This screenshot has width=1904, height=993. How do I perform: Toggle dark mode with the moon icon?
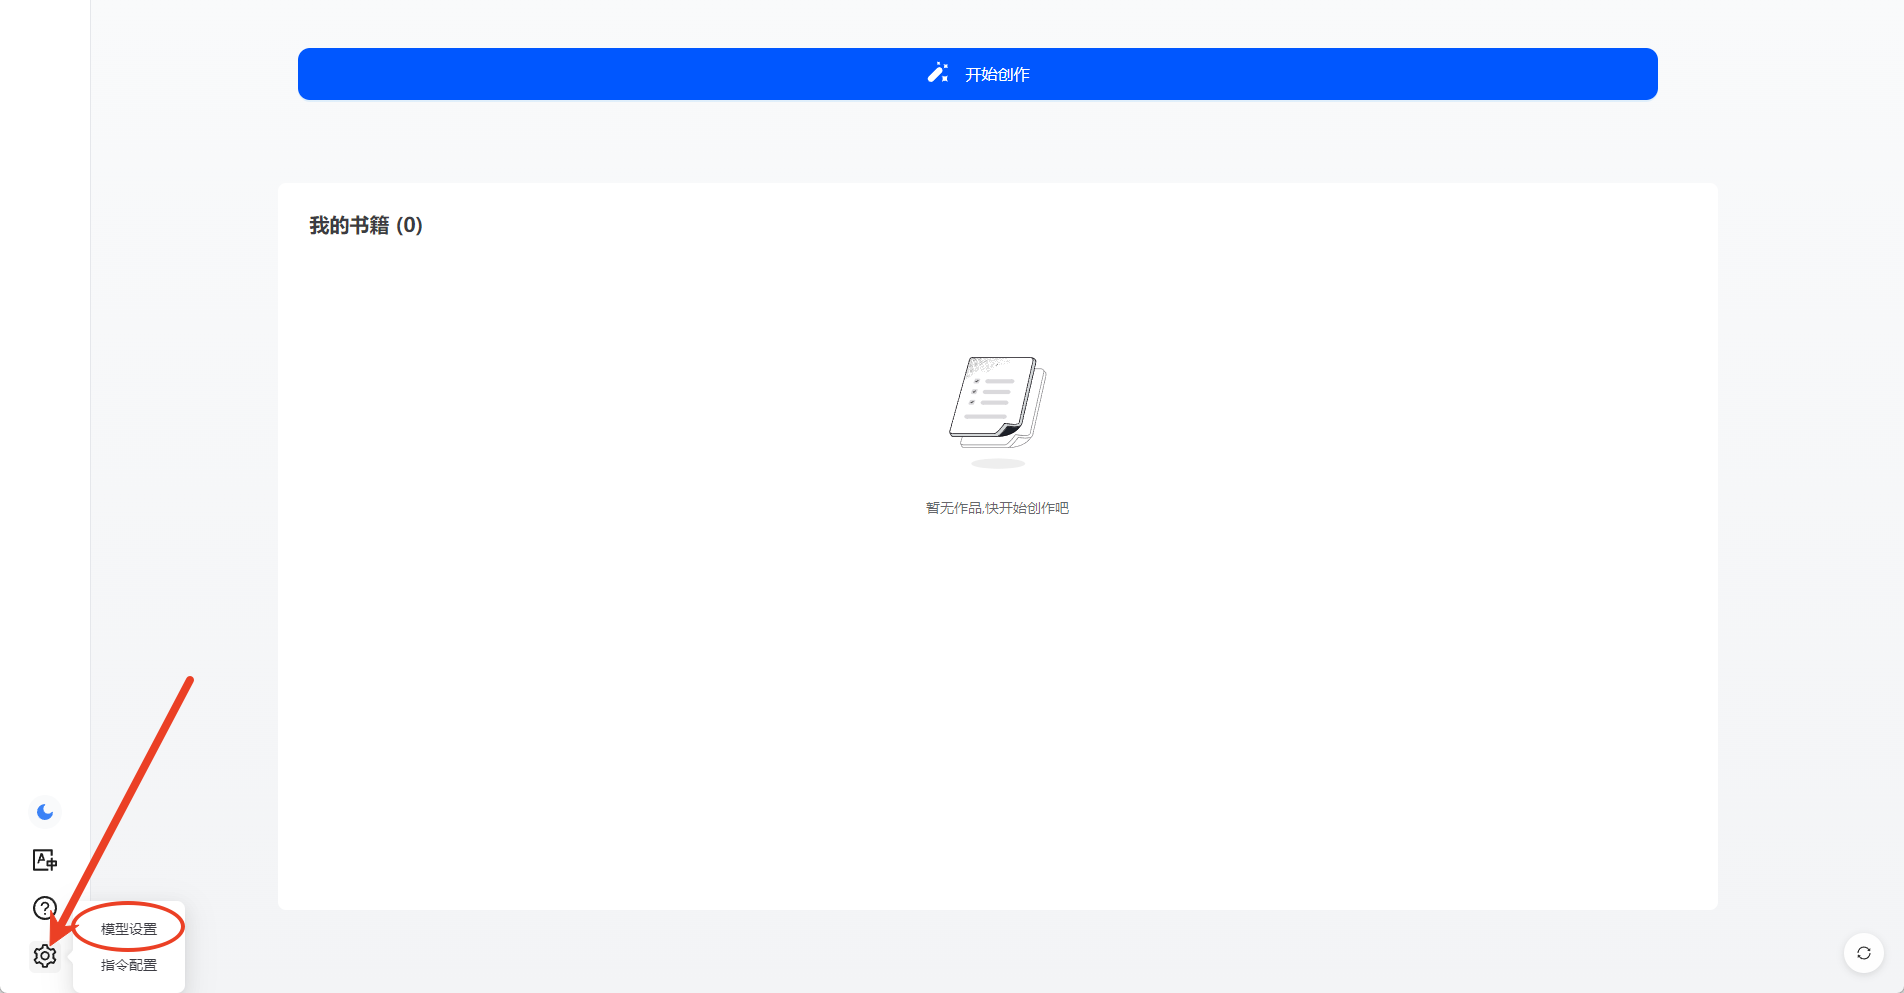45,812
